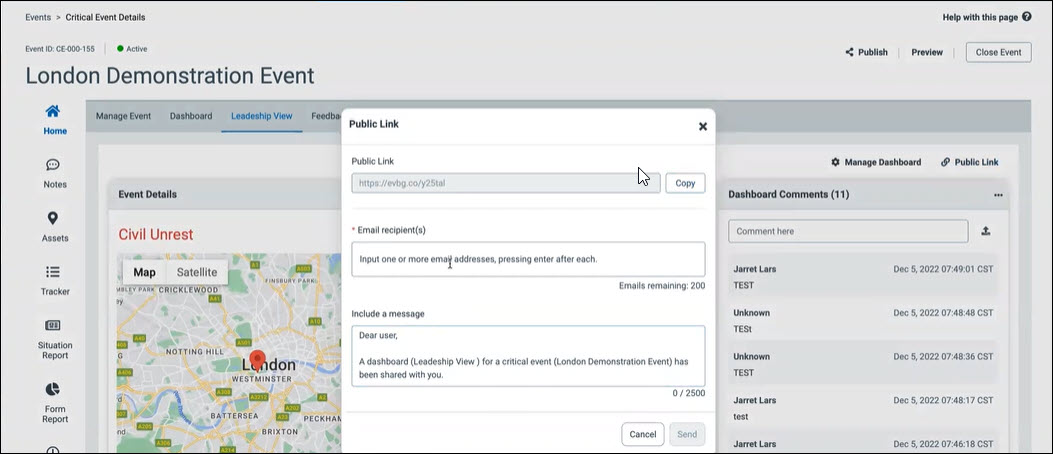Open Help with this page
Screen dimensions: 1053x454
tap(987, 17)
